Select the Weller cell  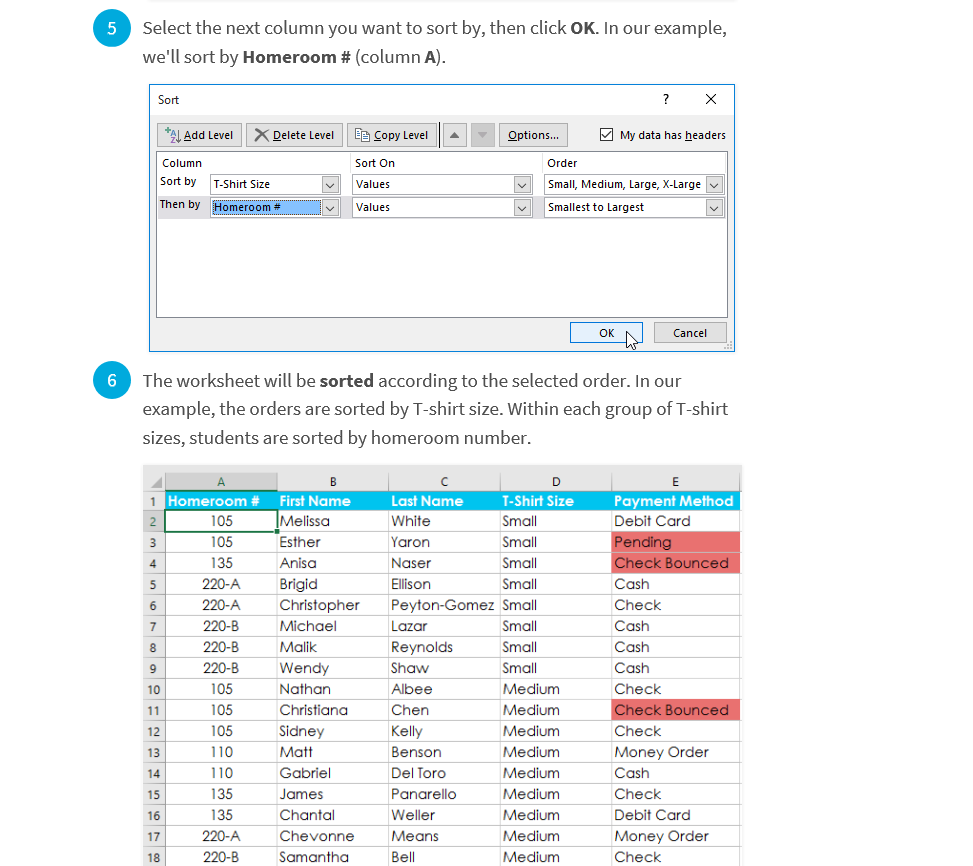coord(444,815)
